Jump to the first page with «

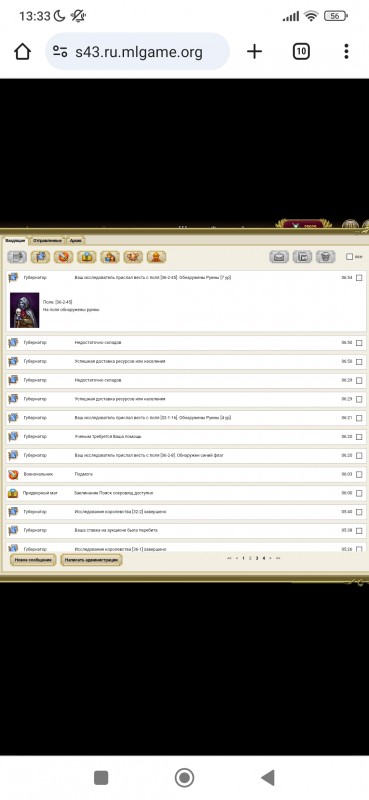(x=229, y=559)
